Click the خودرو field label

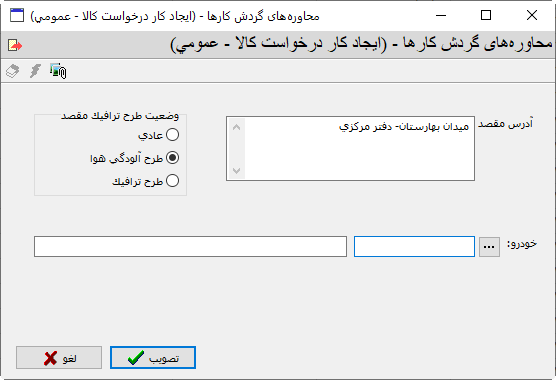coord(522,244)
